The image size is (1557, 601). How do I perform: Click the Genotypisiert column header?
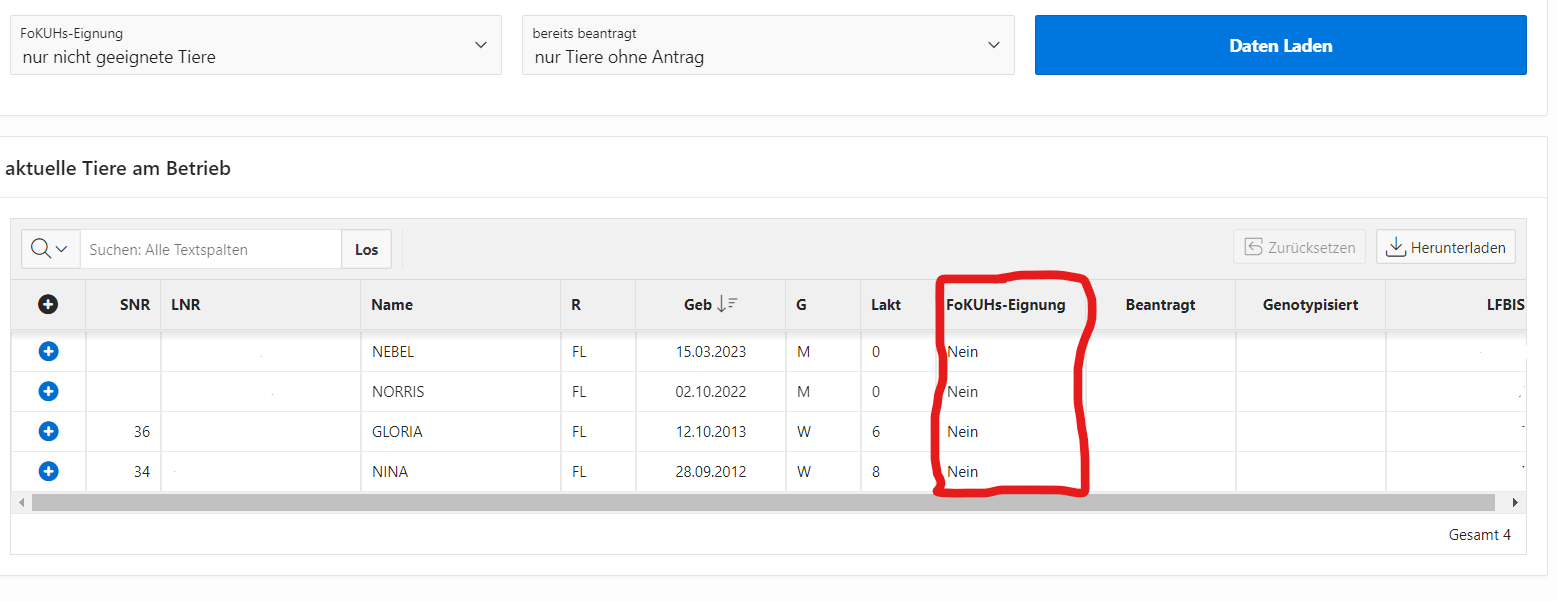tap(1310, 305)
